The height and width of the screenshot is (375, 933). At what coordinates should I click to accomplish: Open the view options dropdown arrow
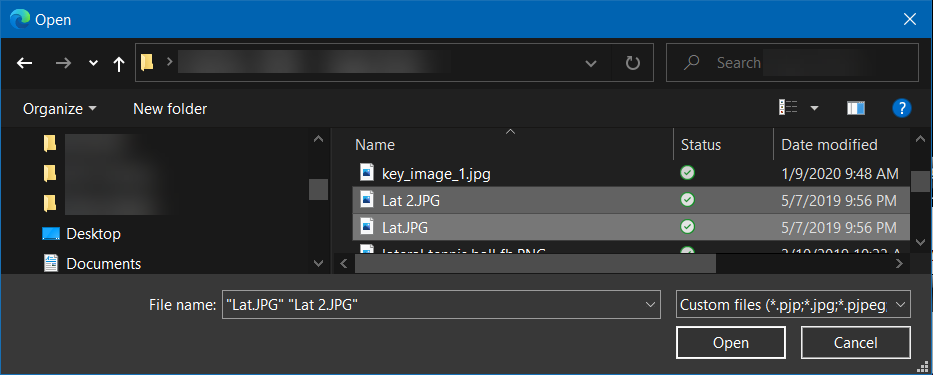(x=814, y=108)
